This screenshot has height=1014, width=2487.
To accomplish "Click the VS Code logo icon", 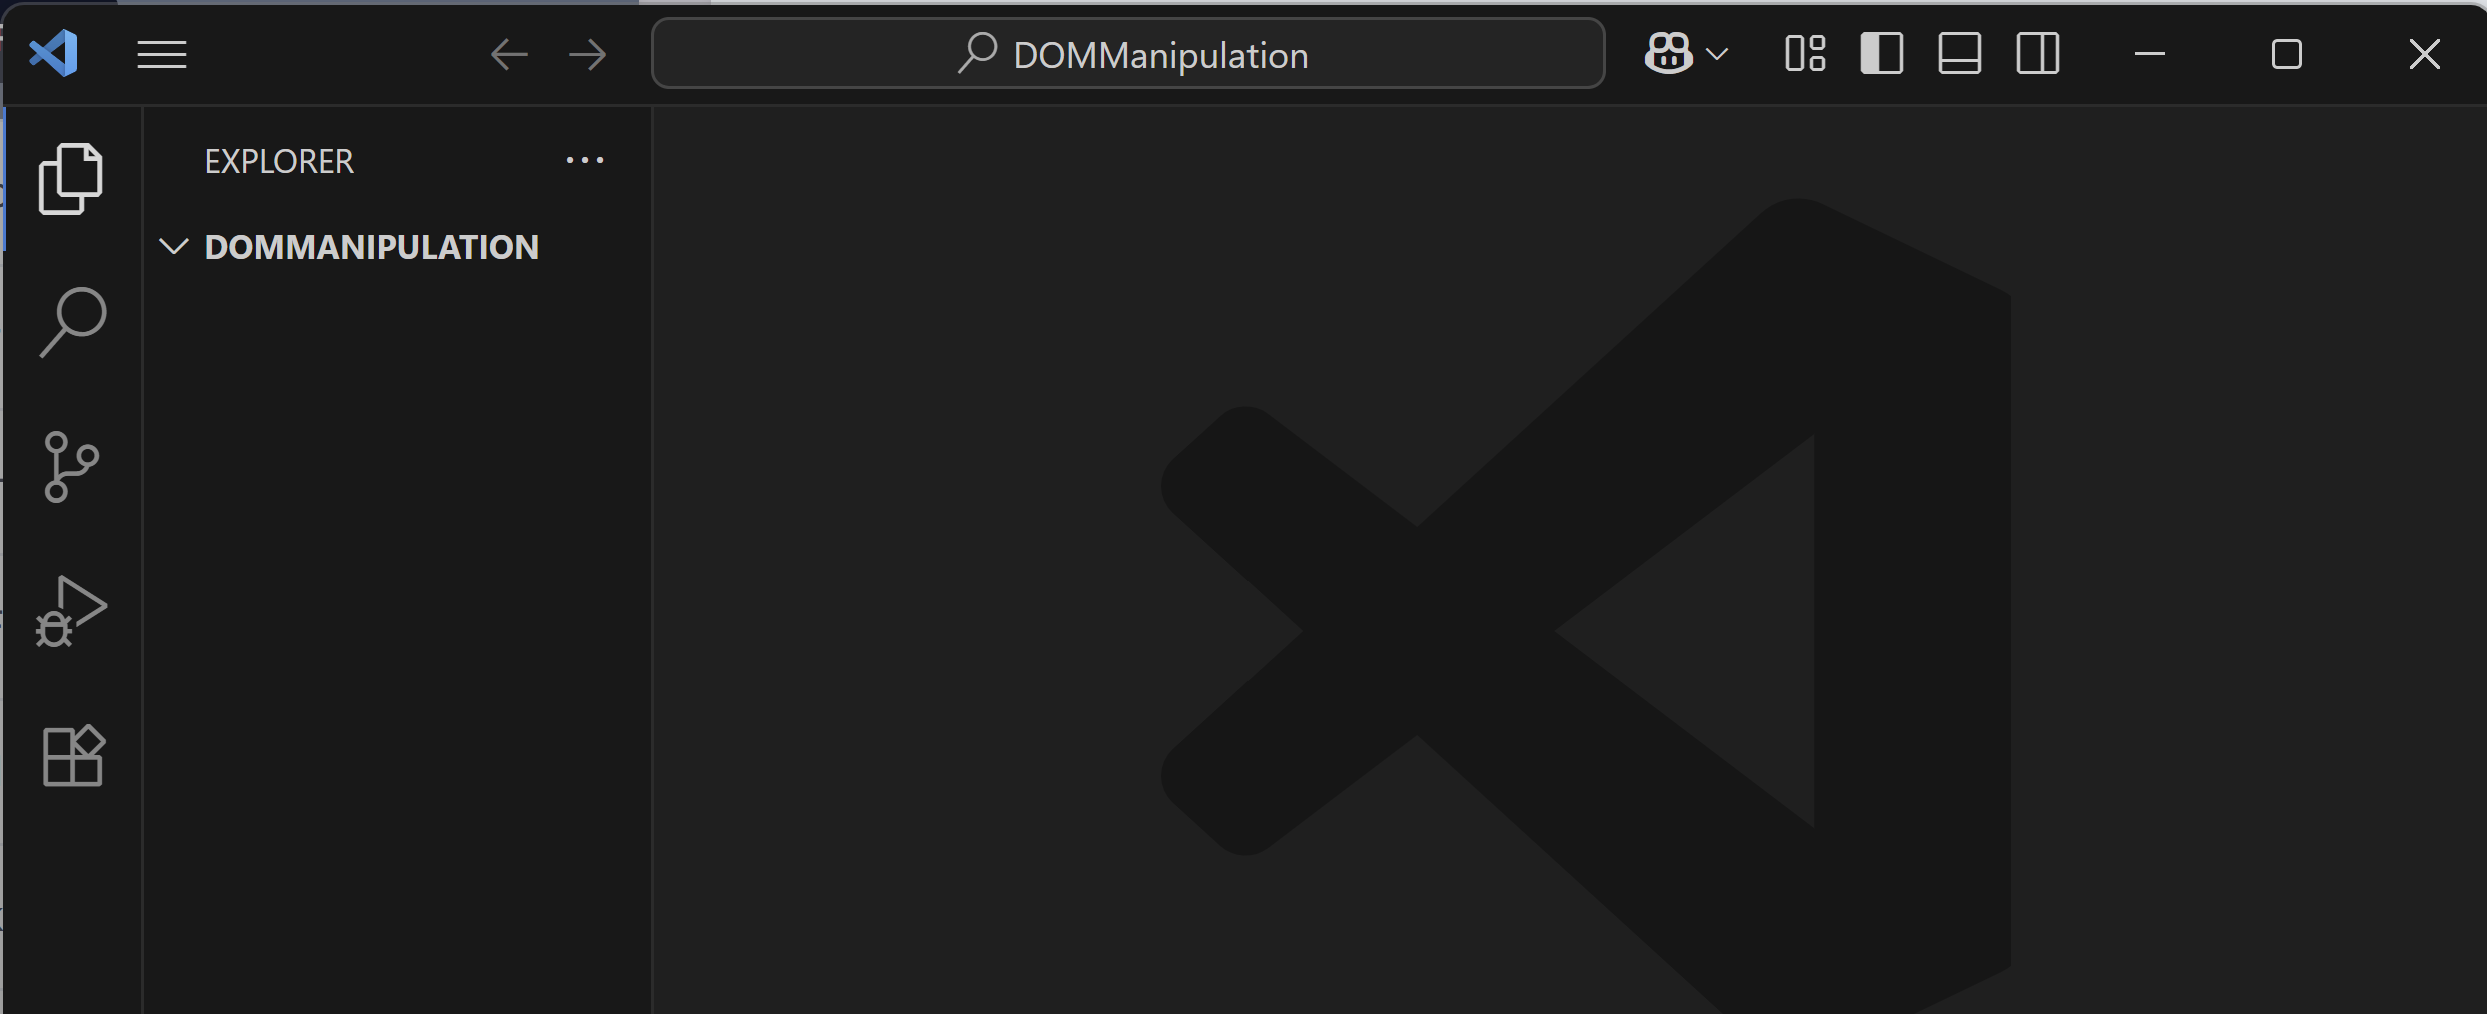I will click(x=54, y=53).
